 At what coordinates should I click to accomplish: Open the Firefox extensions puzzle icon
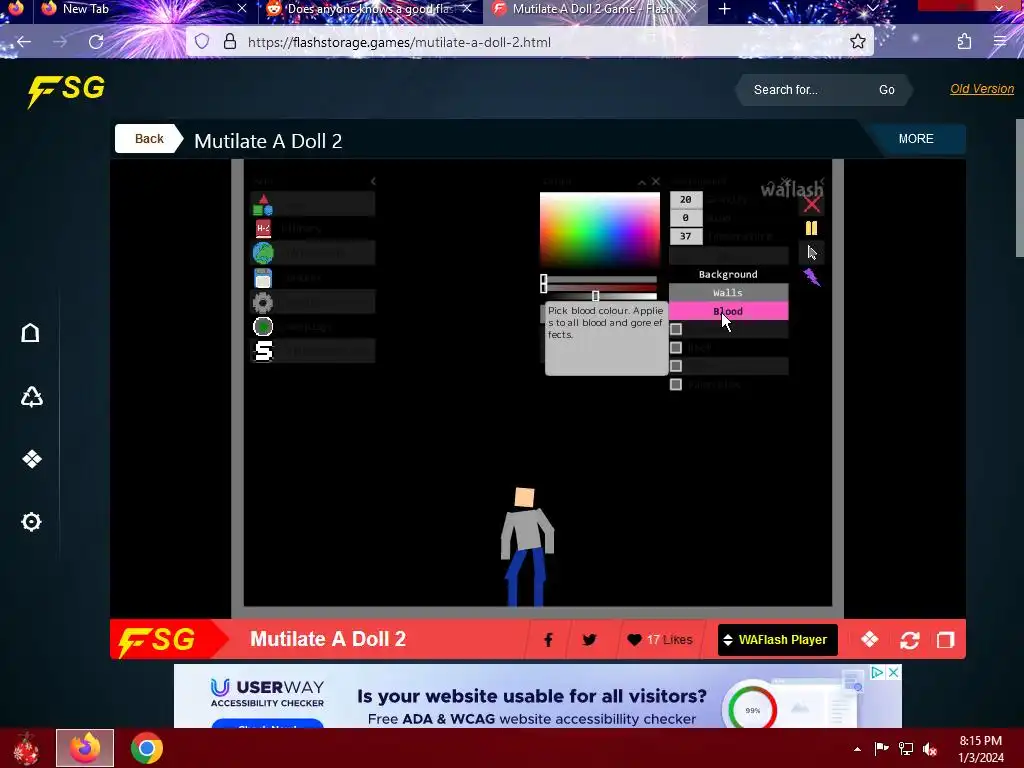[964, 42]
